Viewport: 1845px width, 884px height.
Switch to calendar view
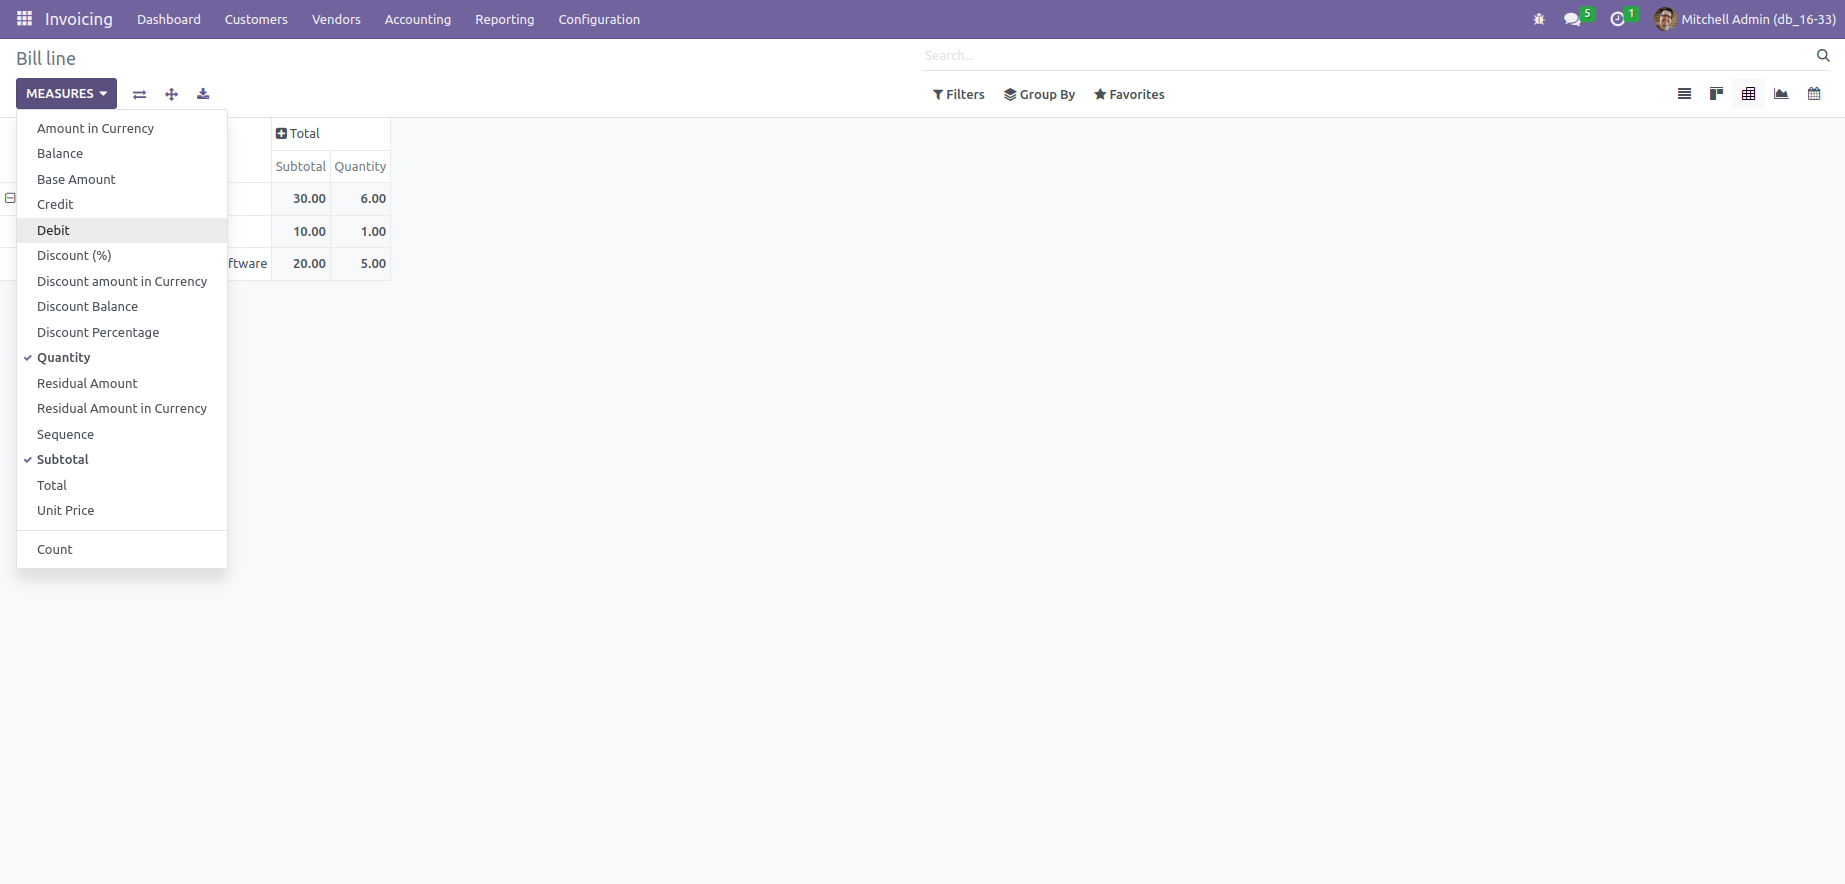[x=1814, y=94]
